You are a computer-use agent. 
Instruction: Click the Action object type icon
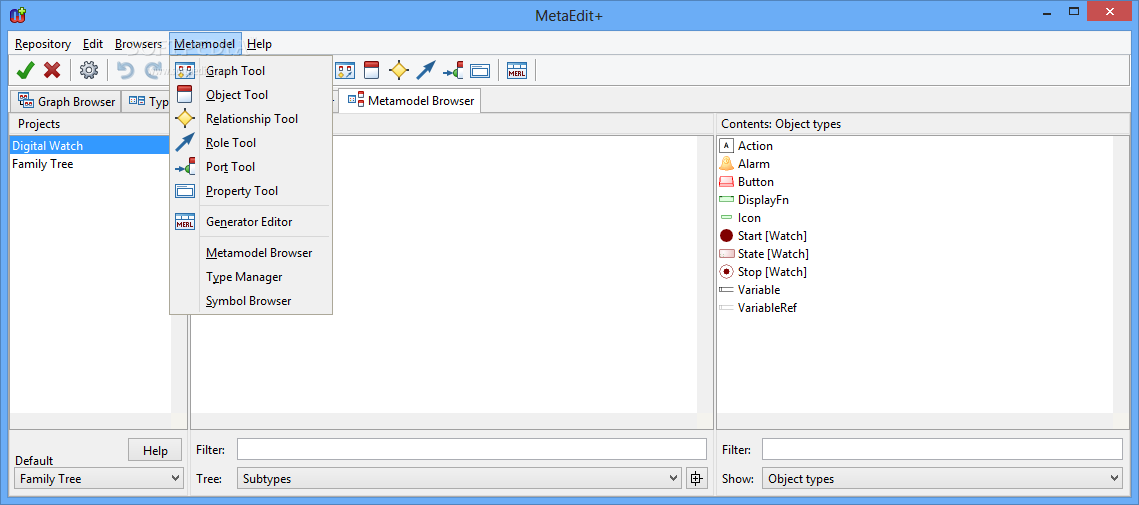(726, 145)
